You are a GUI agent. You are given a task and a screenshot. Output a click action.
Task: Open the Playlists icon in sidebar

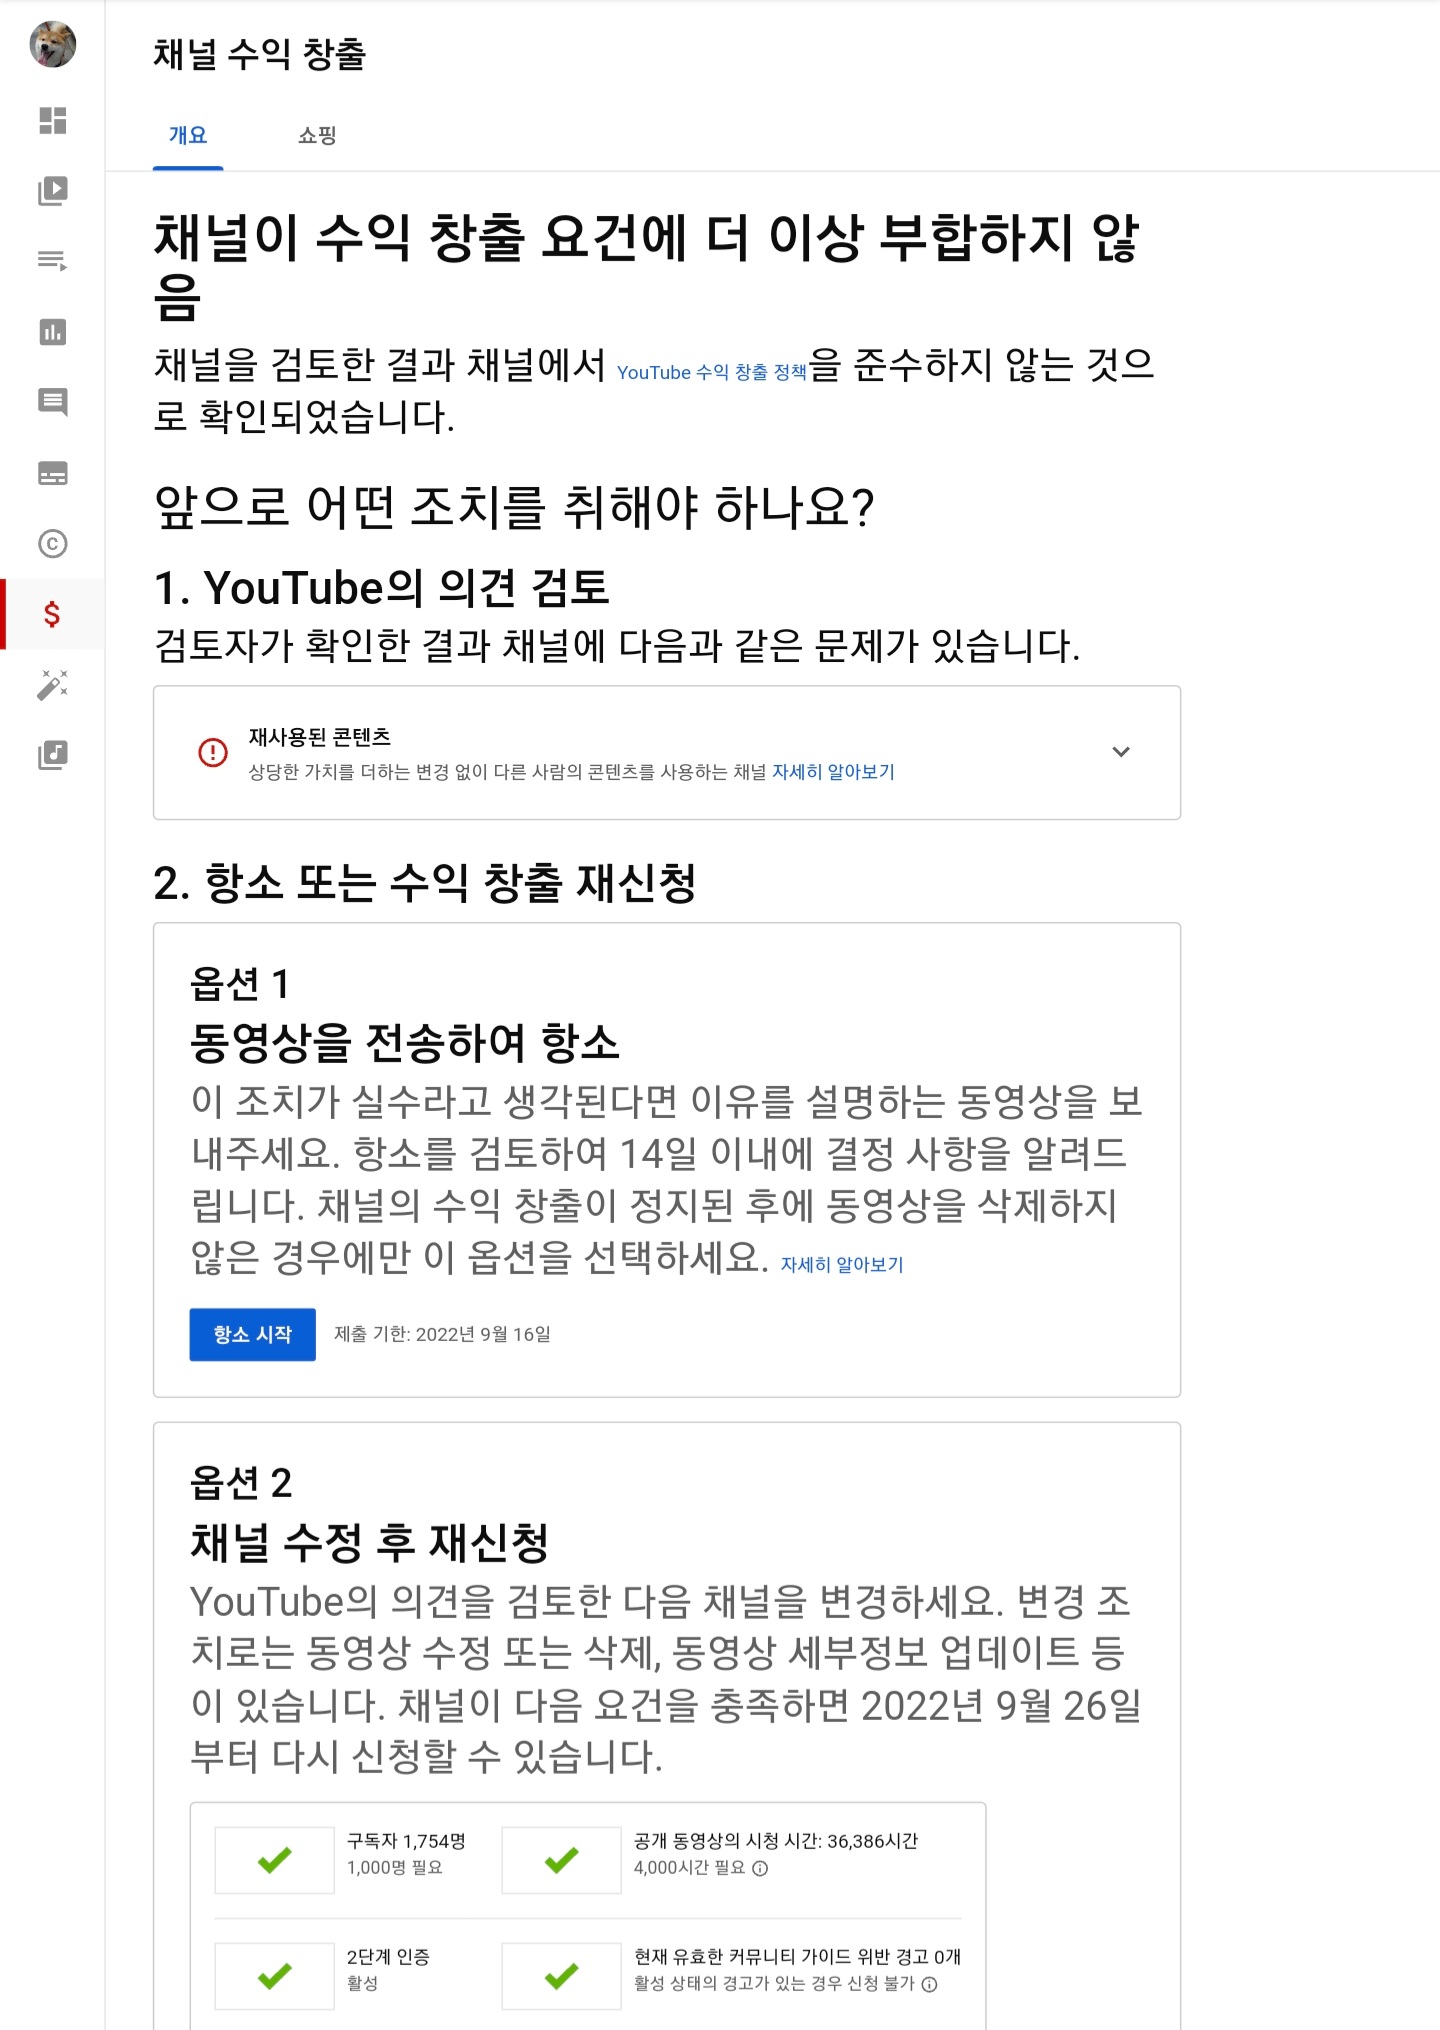(53, 261)
